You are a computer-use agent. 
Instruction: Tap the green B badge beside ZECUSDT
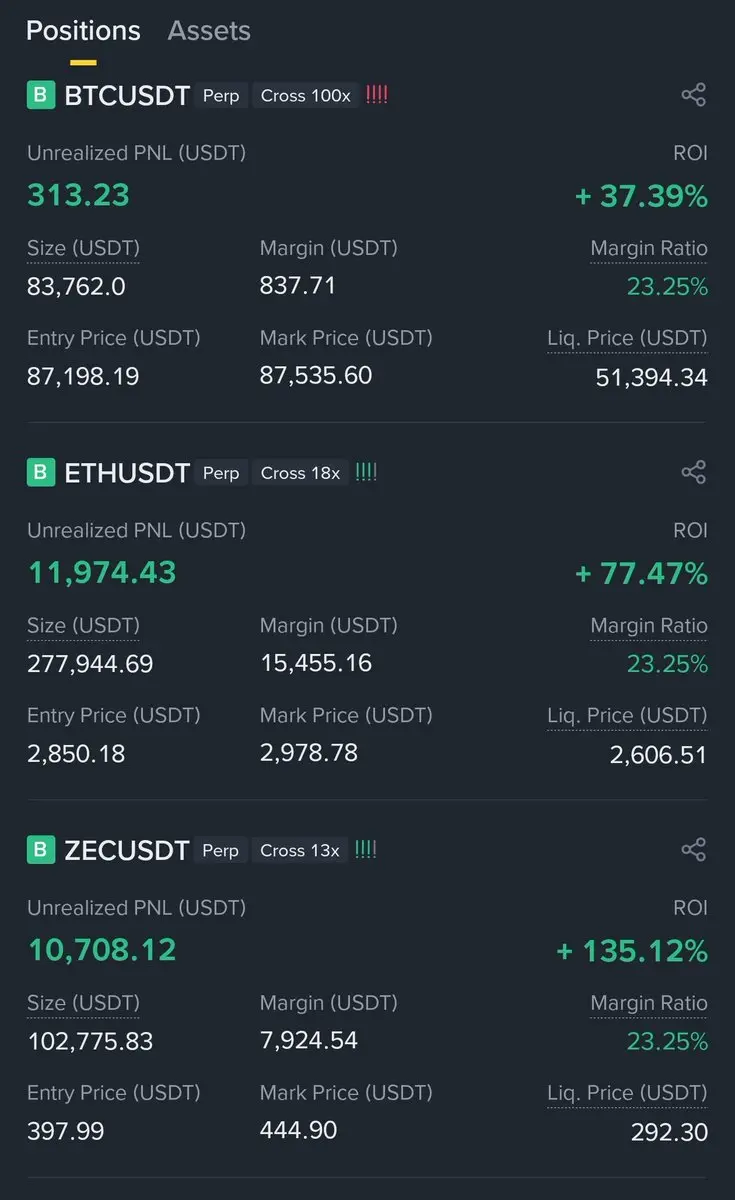click(x=40, y=850)
